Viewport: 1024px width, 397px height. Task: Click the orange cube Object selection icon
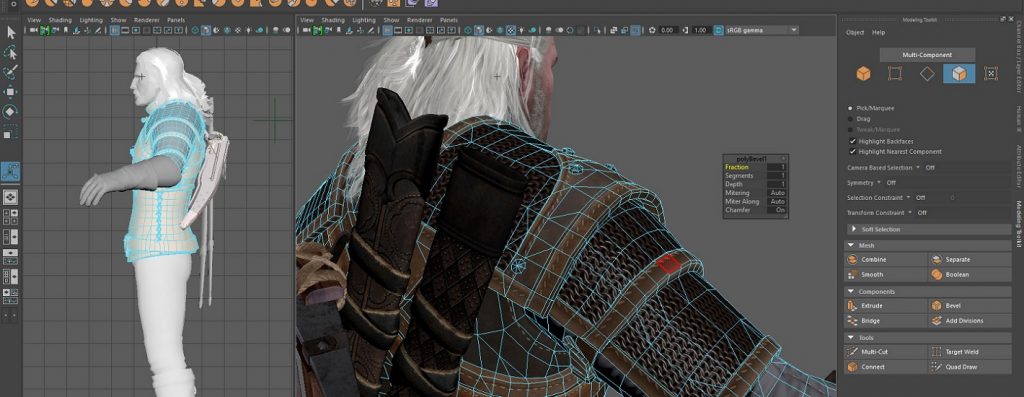pyautogui.click(x=863, y=74)
